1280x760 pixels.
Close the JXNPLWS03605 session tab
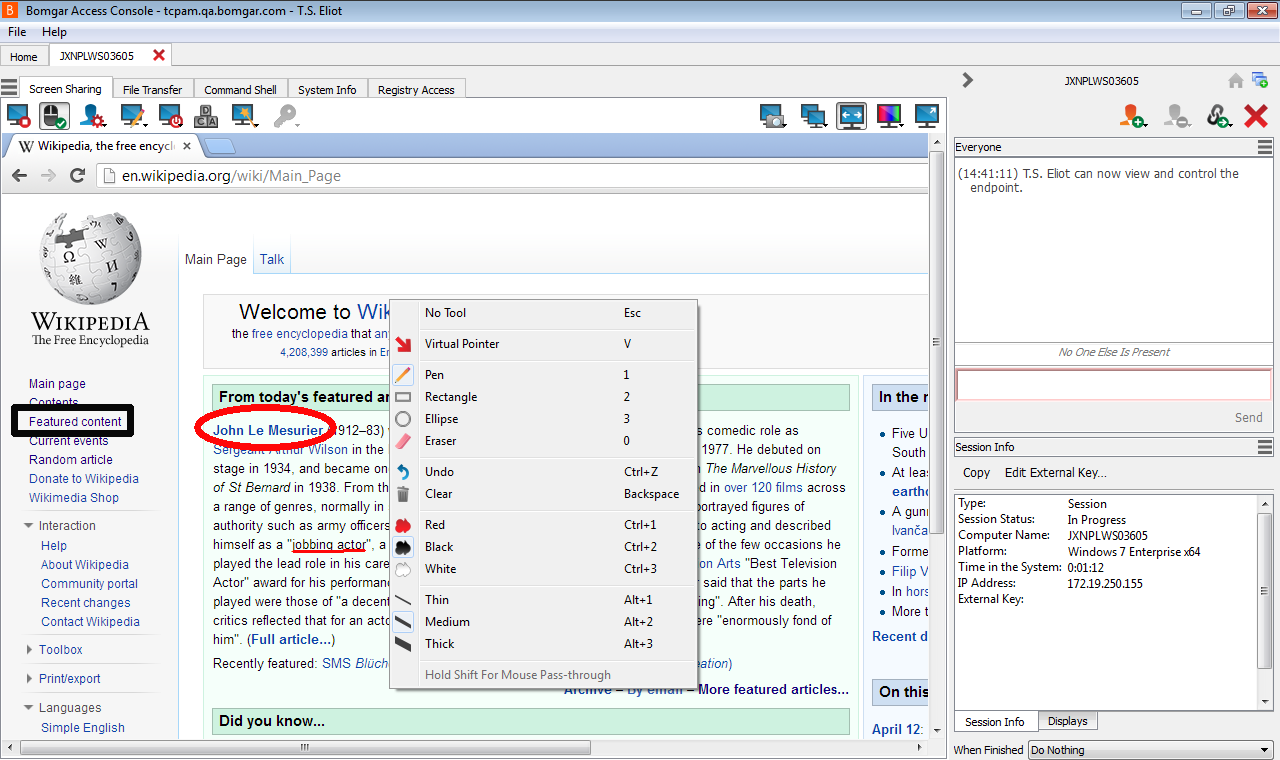pyautogui.click(x=159, y=55)
